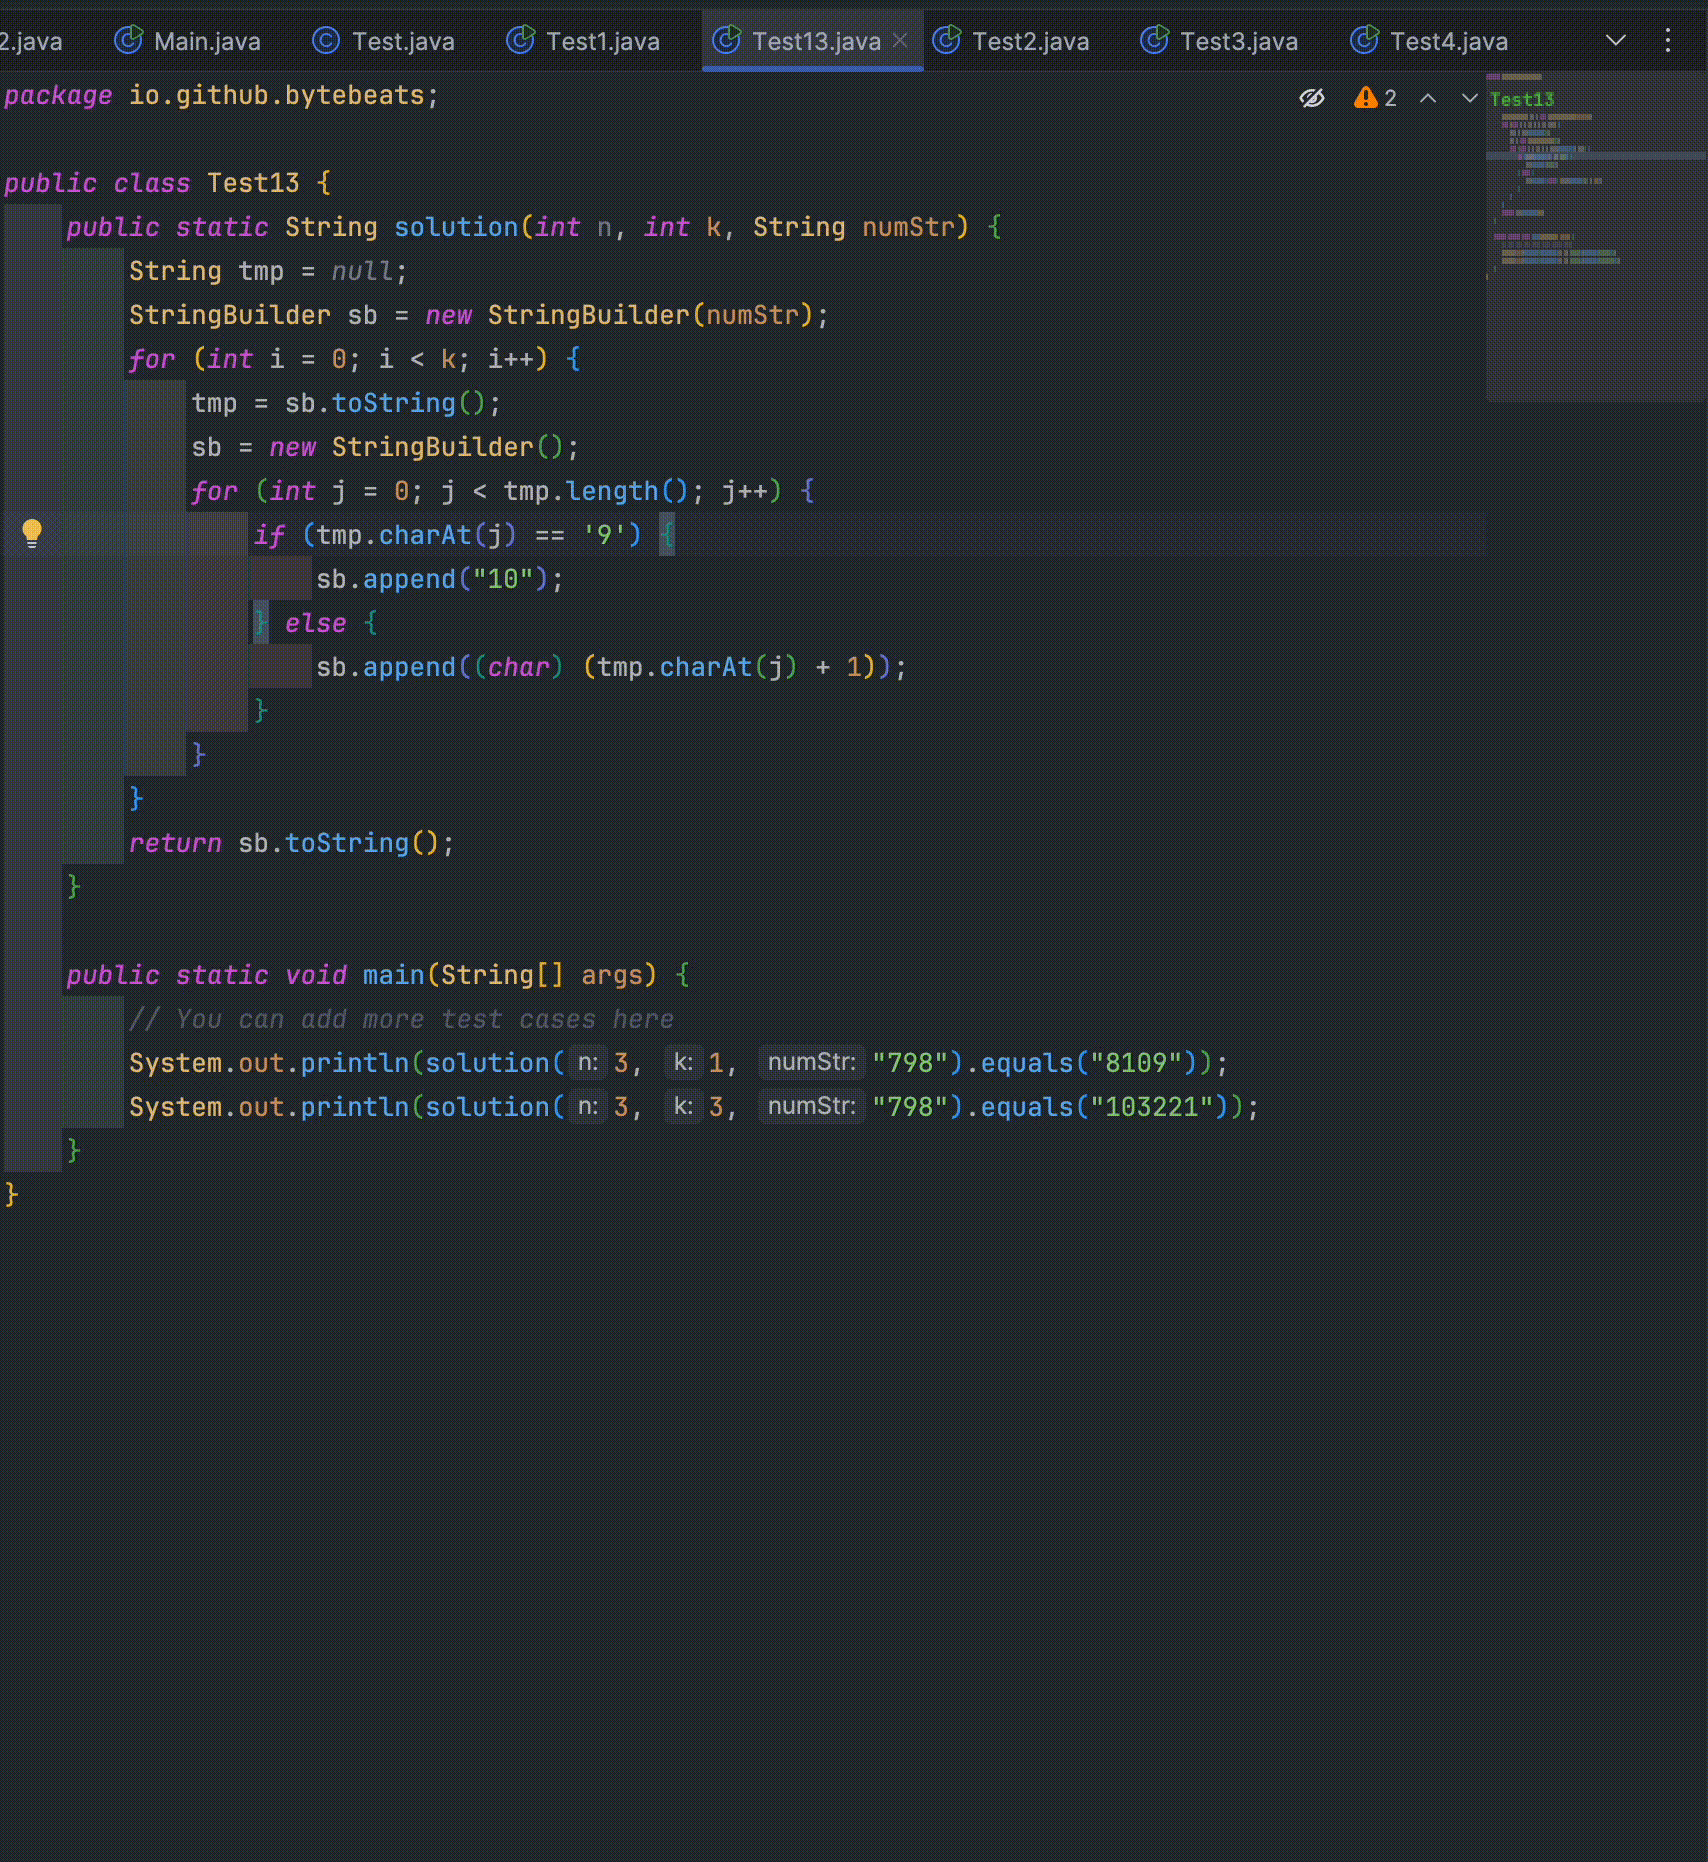Click the test class icon on Test13.java tab

click(x=728, y=40)
